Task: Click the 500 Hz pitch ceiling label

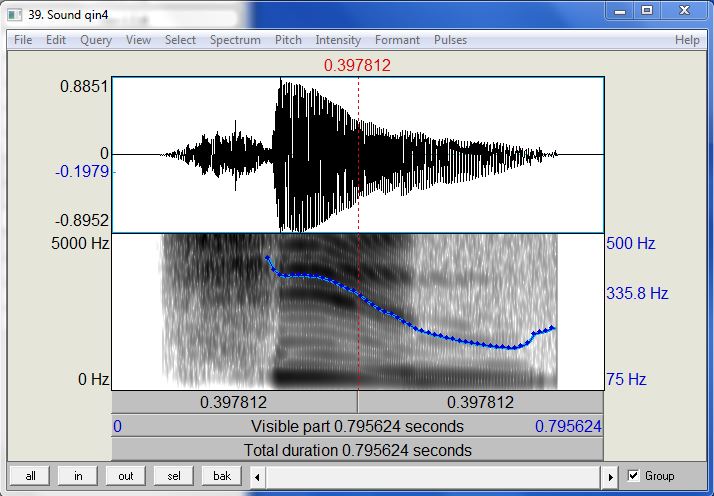Action: (x=631, y=243)
